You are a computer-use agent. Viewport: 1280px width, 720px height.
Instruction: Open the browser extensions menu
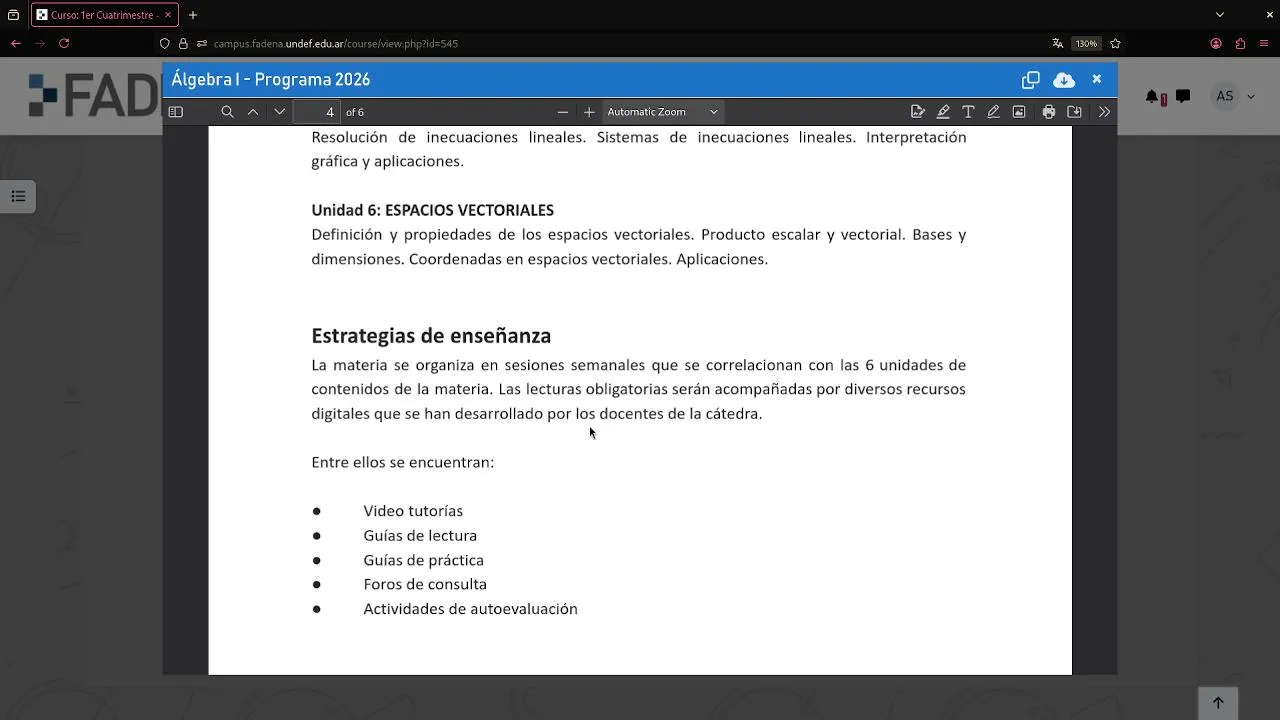point(1240,43)
